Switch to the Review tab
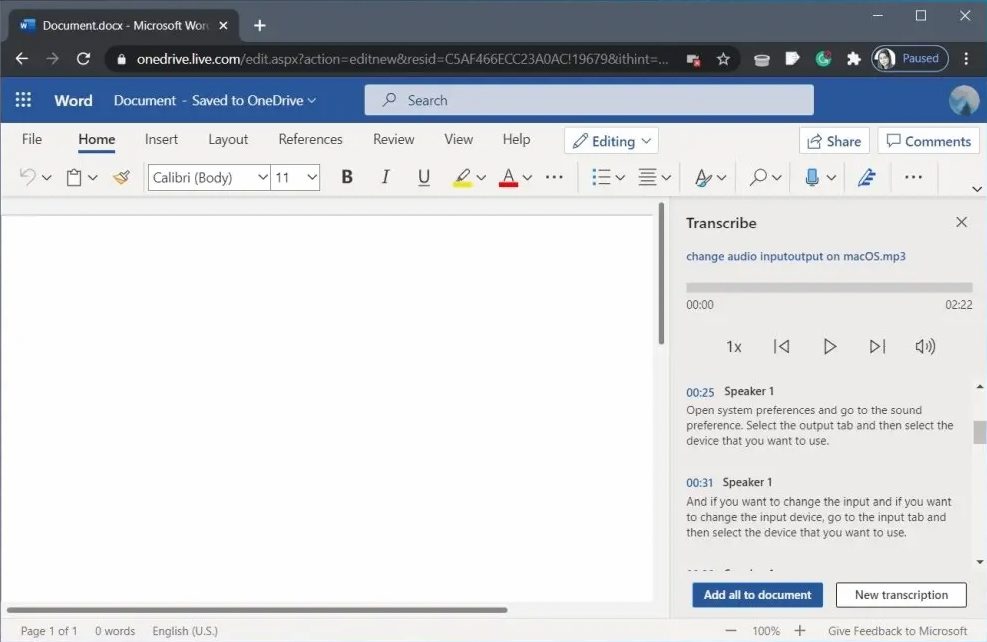The height and width of the screenshot is (642, 987). (x=393, y=139)
